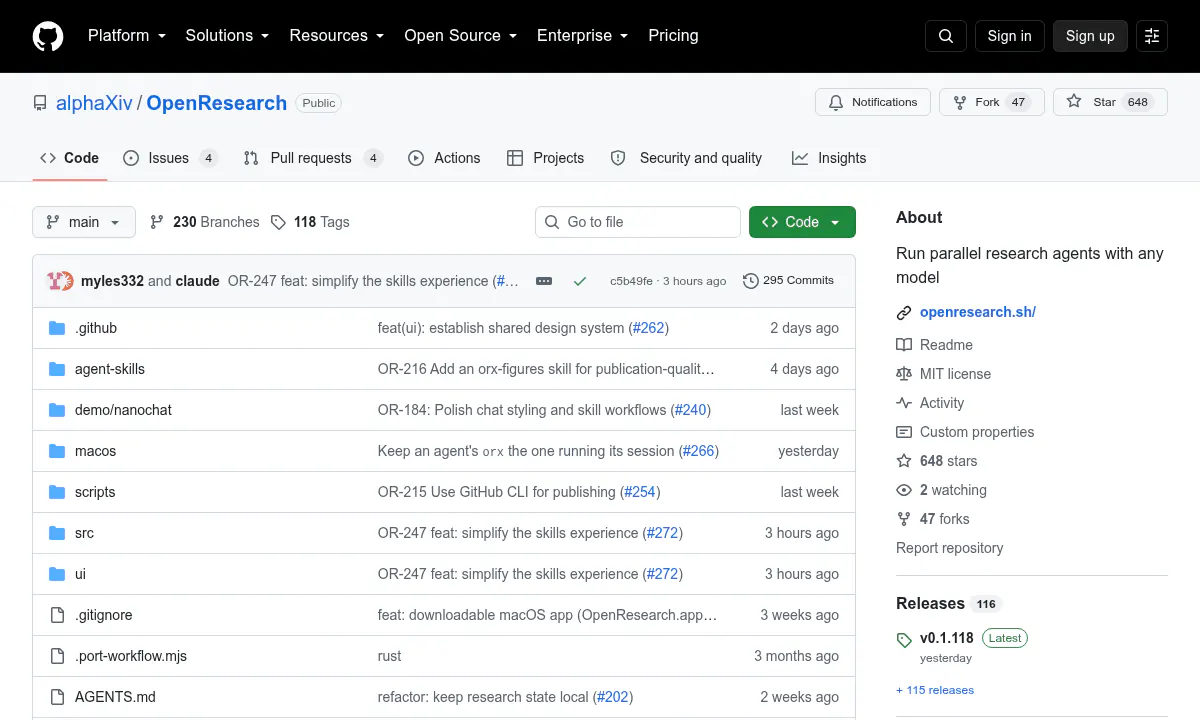
Task: Expand the Open Source menu
Action: [461, 35]
